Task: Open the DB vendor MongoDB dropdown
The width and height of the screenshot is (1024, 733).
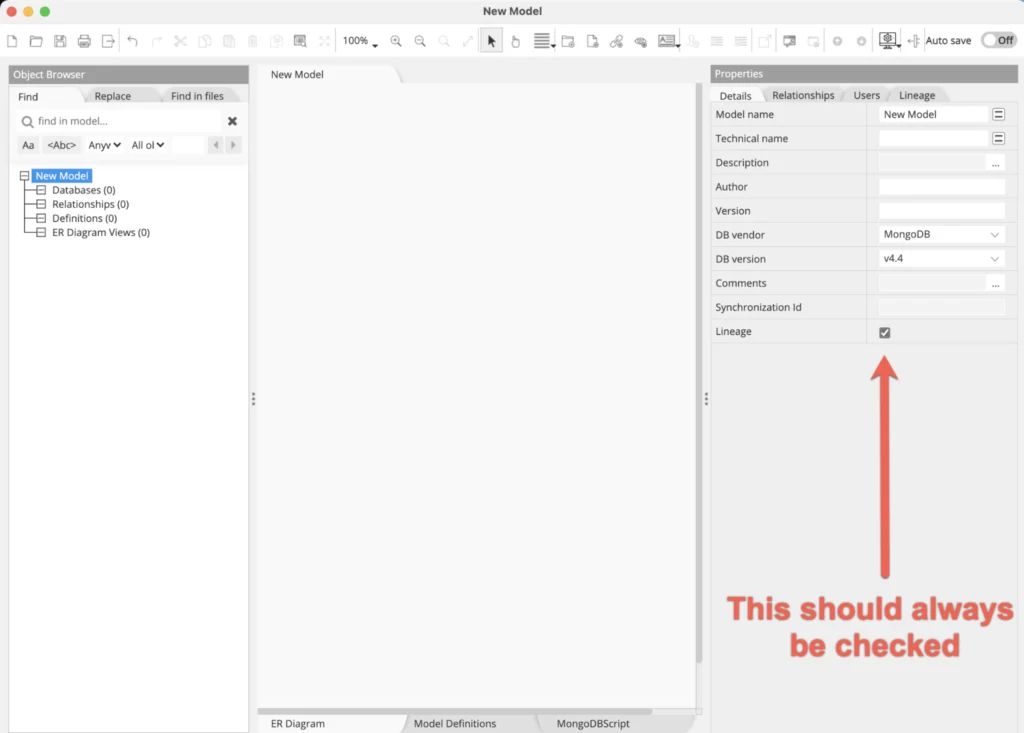Action: click(x=941, y=235)
